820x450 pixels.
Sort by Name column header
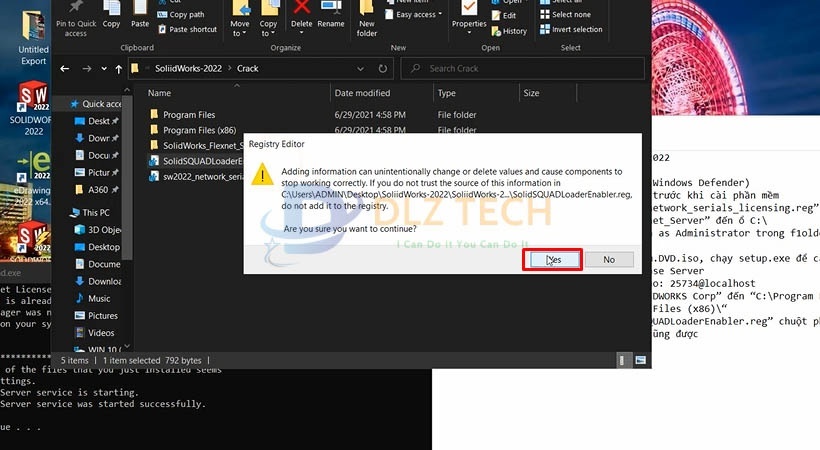[x=159, y=93]
